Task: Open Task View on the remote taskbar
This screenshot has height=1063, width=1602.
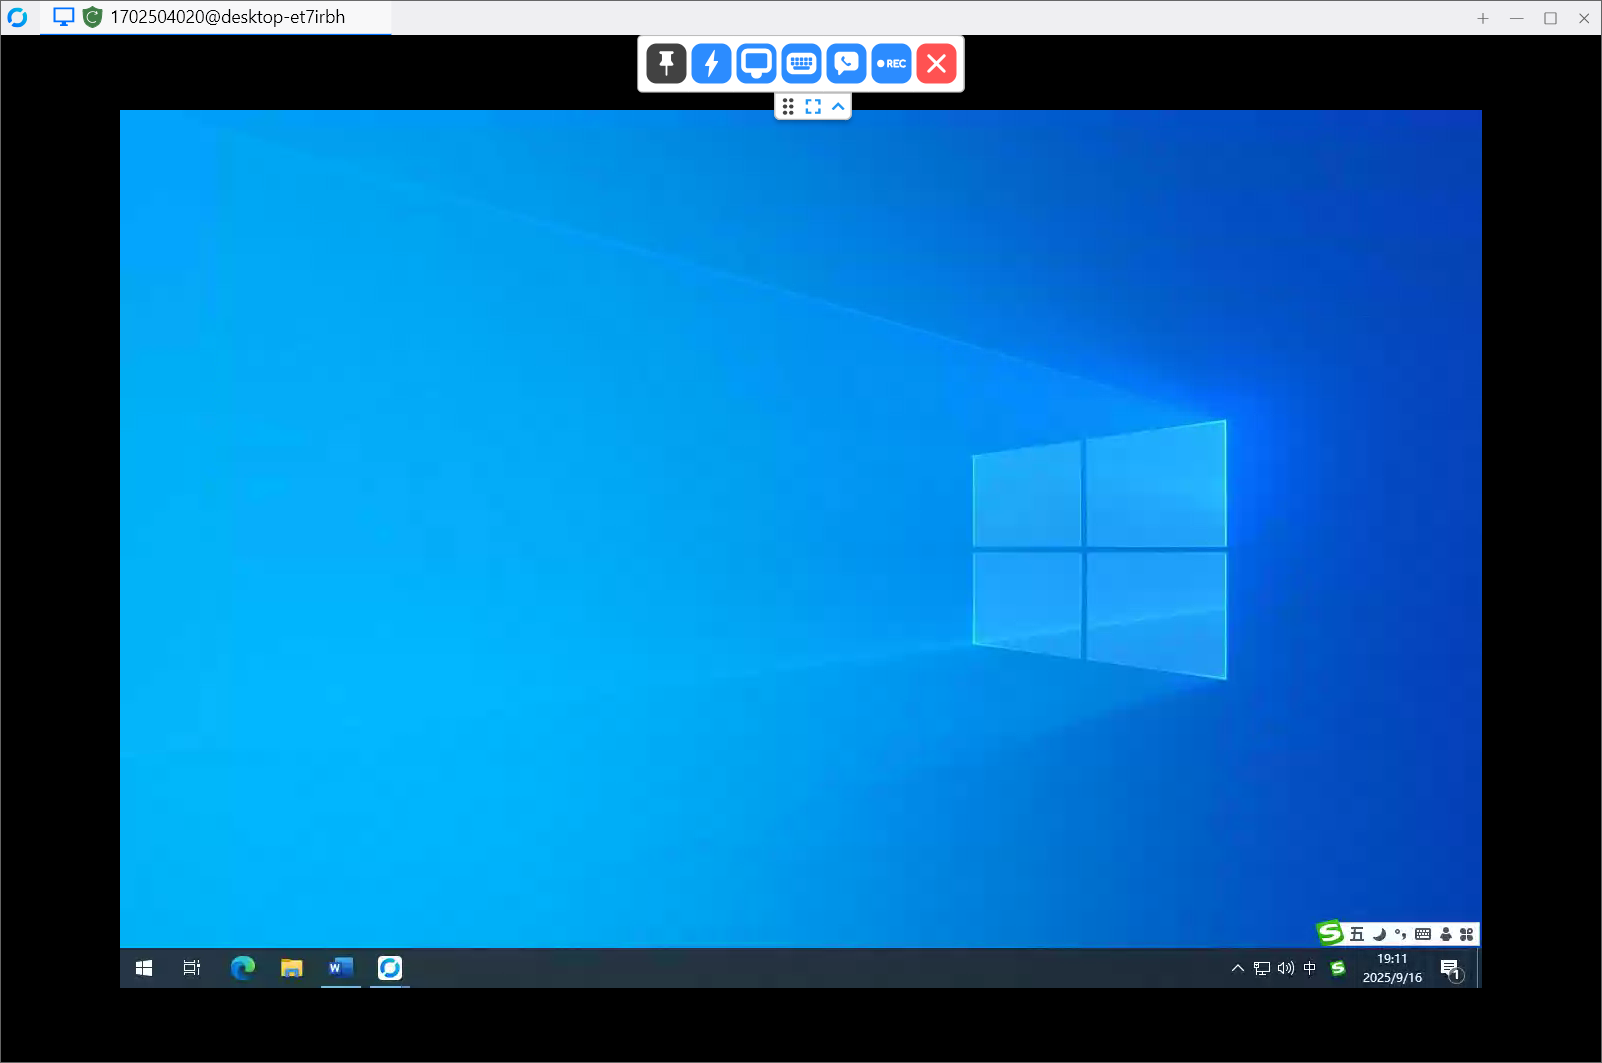Action: point(192,968)
